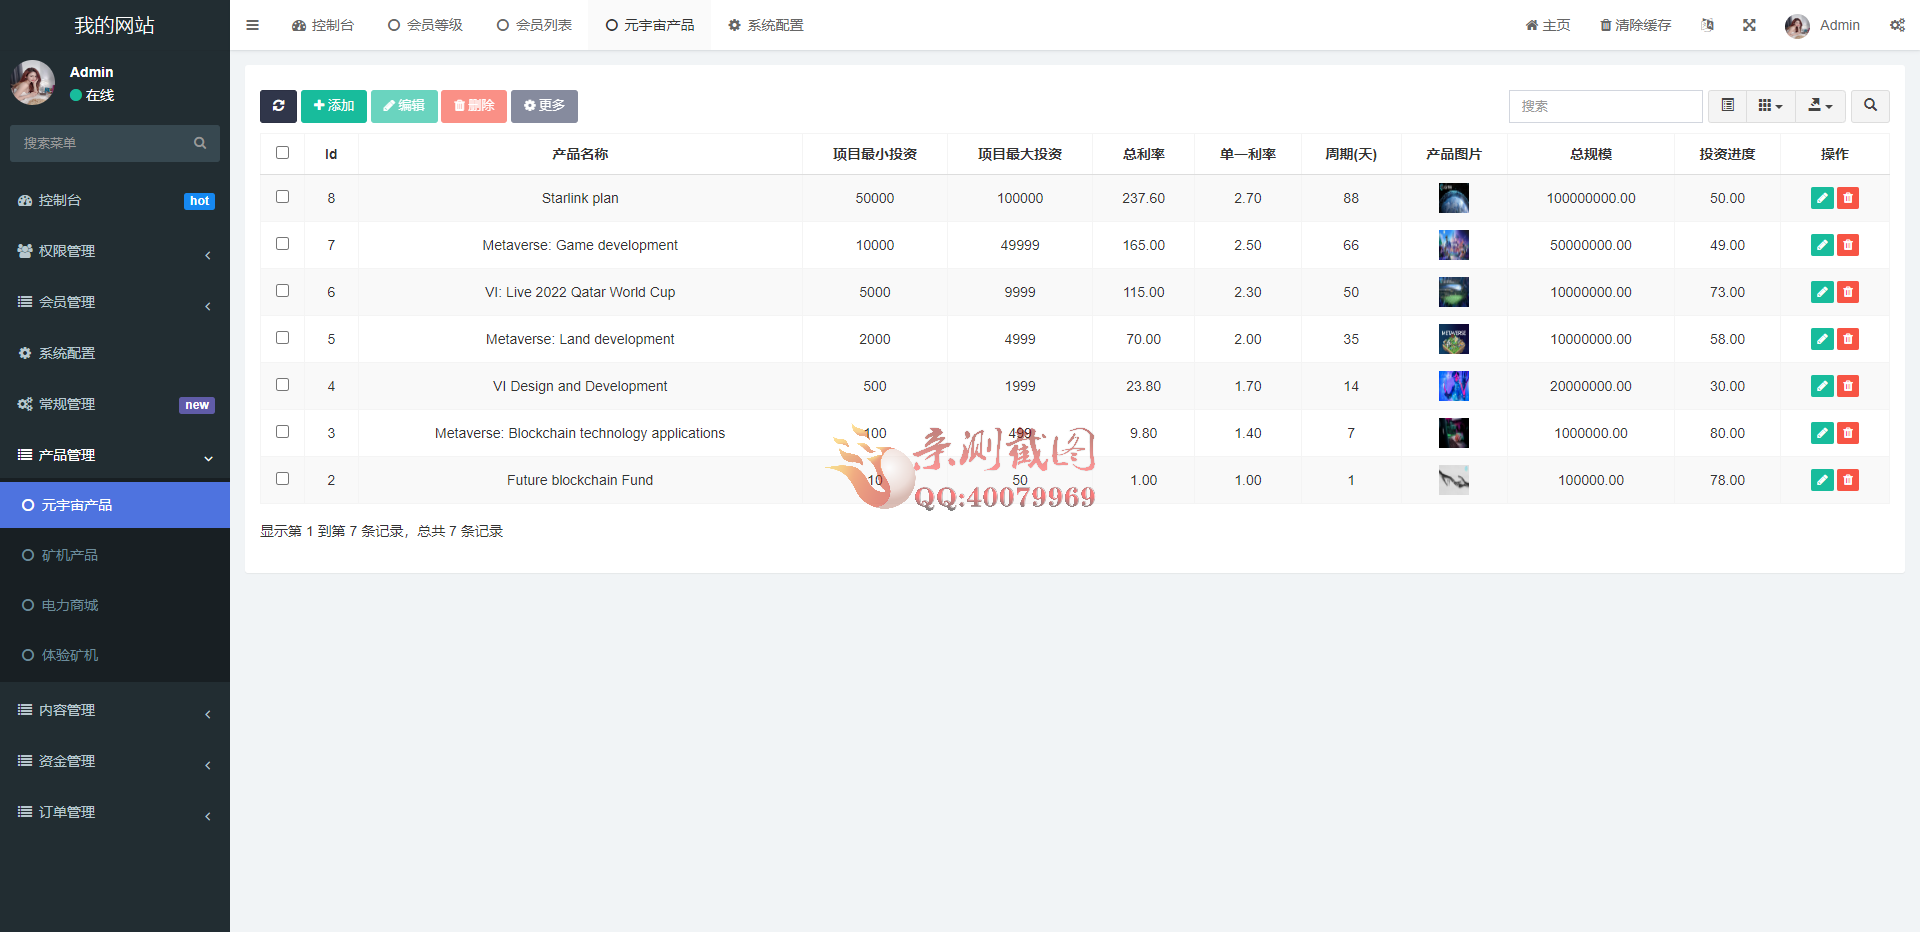Delete Future blockchain Fund via trash icon

pos(1848,480)
